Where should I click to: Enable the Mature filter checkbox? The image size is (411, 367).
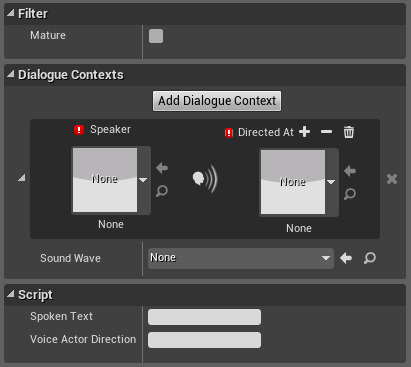pos(156,36)
